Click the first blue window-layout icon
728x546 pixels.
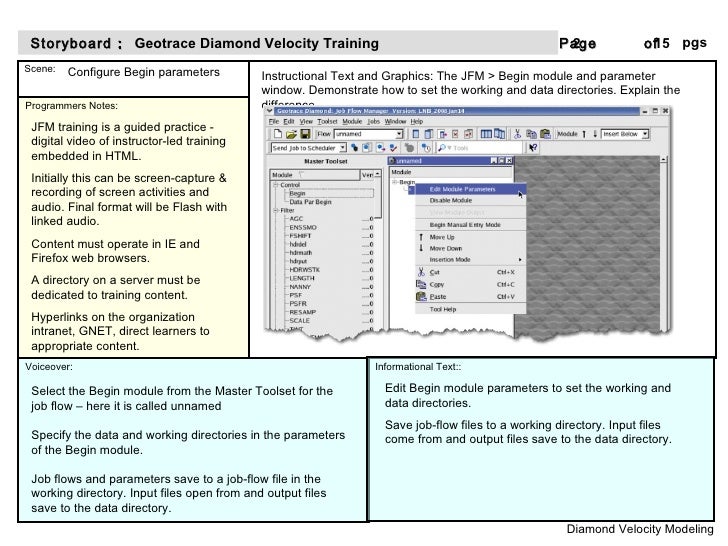416,134
